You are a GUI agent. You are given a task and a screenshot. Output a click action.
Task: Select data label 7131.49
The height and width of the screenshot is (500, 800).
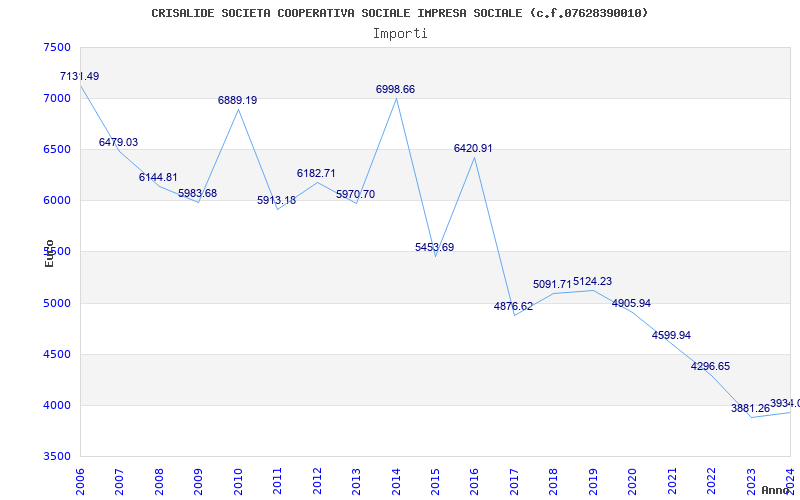coord(80,77)
